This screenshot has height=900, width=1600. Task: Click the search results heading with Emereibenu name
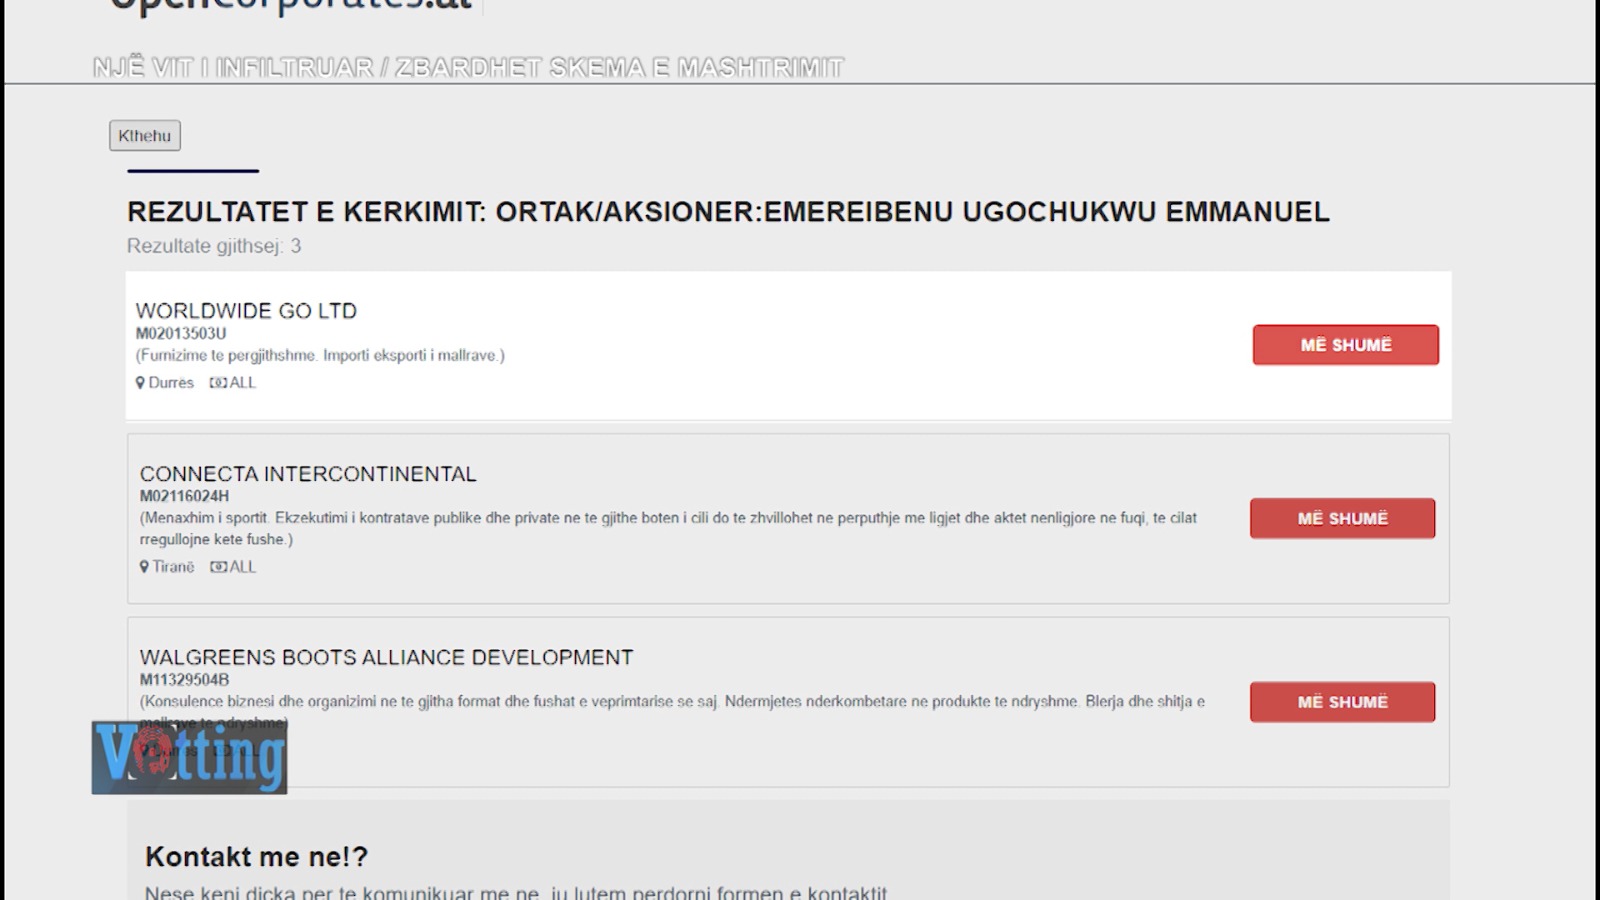727,212
